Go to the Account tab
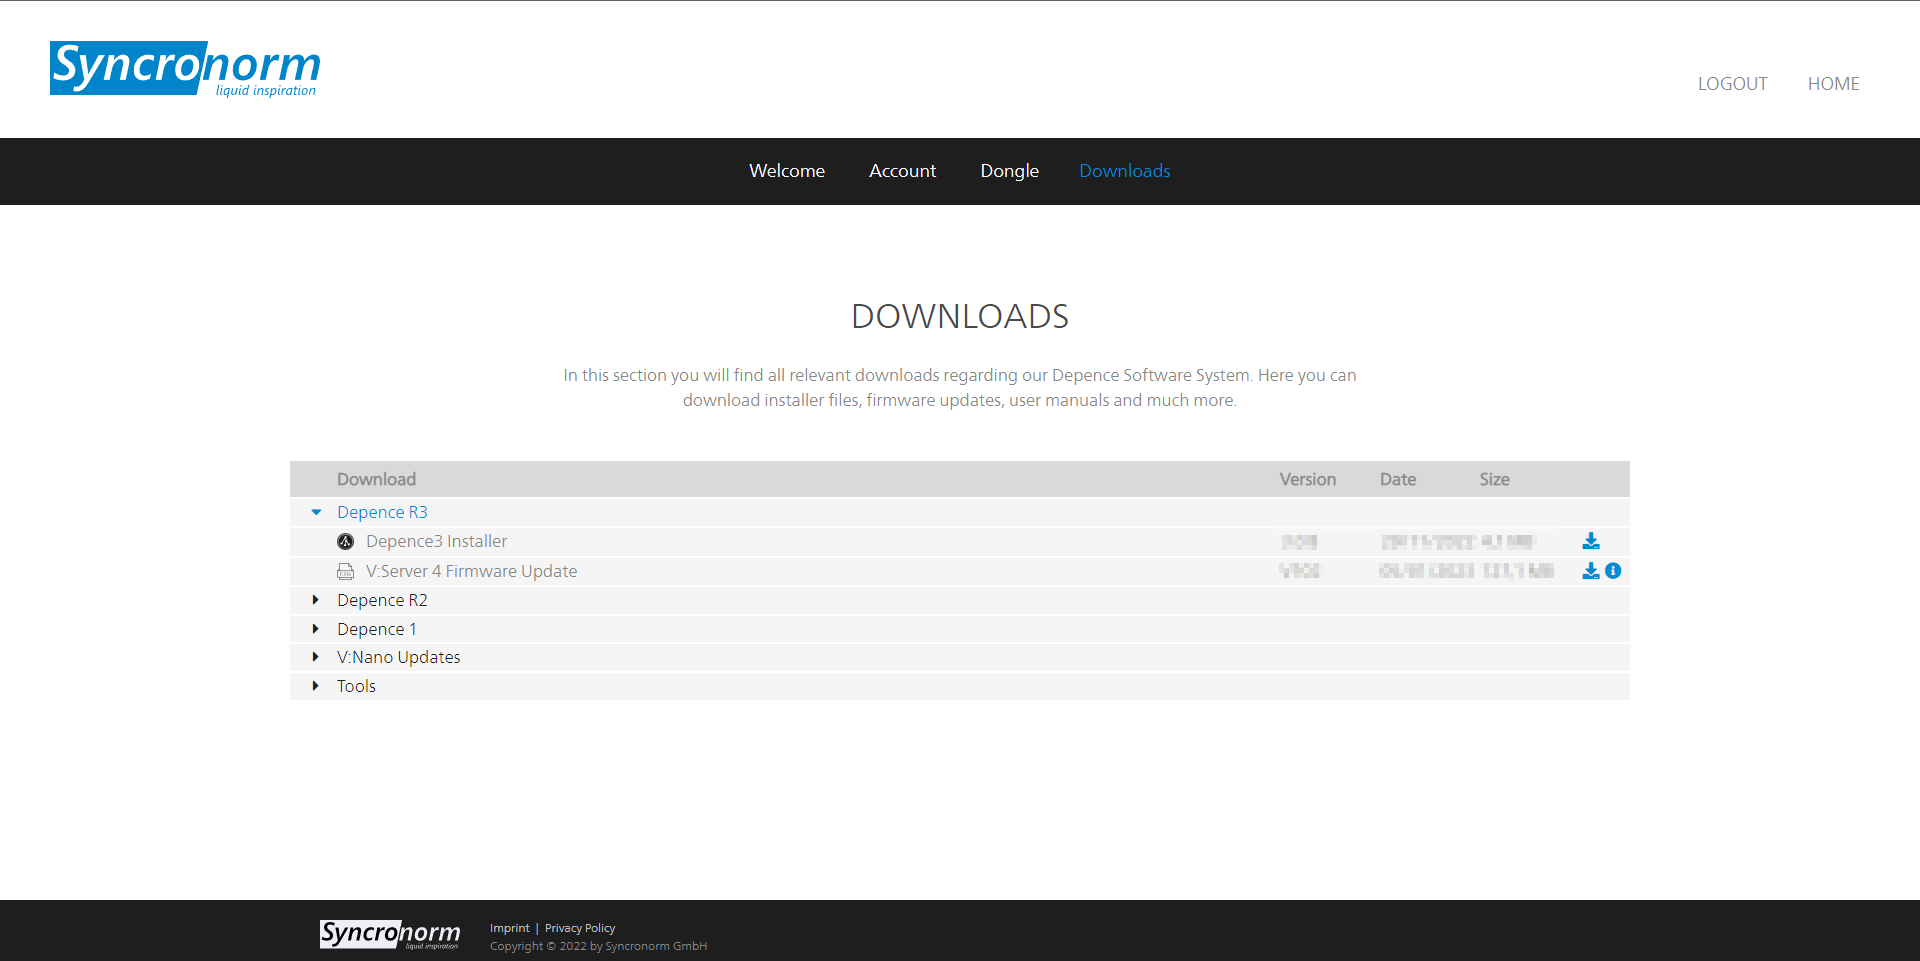 [903, 171]
